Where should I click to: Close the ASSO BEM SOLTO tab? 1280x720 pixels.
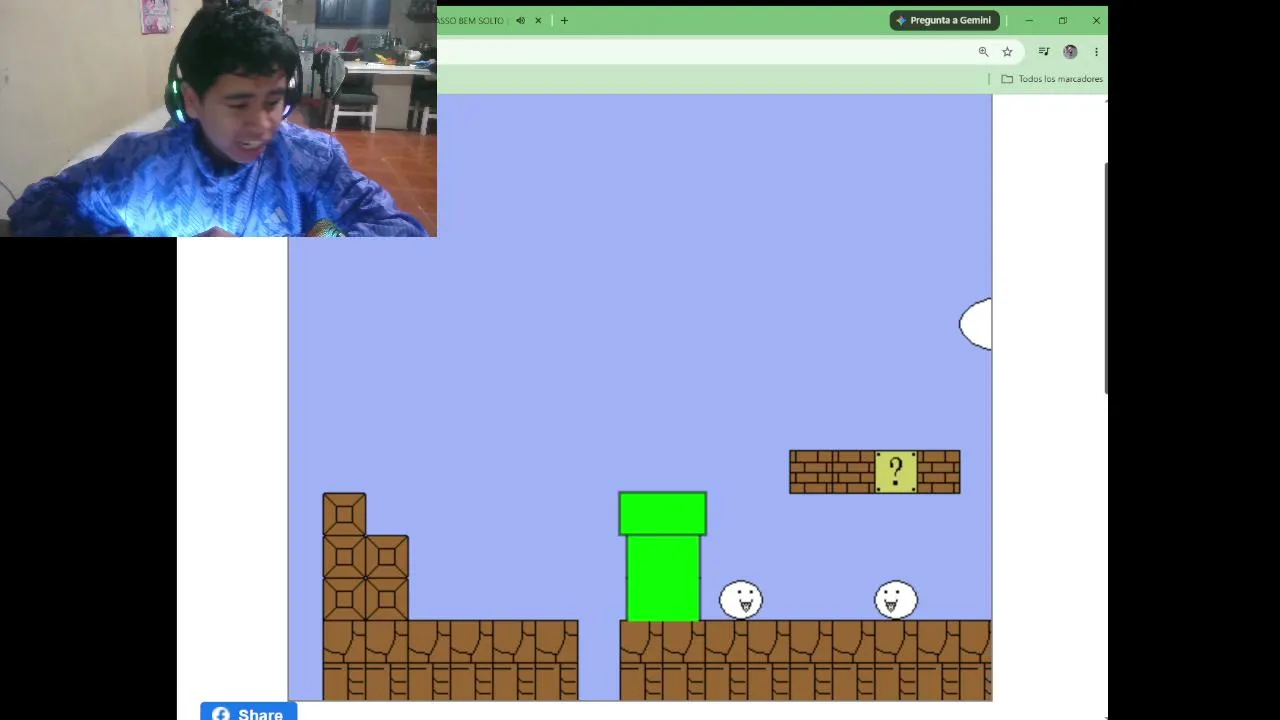tap(538, 20)
